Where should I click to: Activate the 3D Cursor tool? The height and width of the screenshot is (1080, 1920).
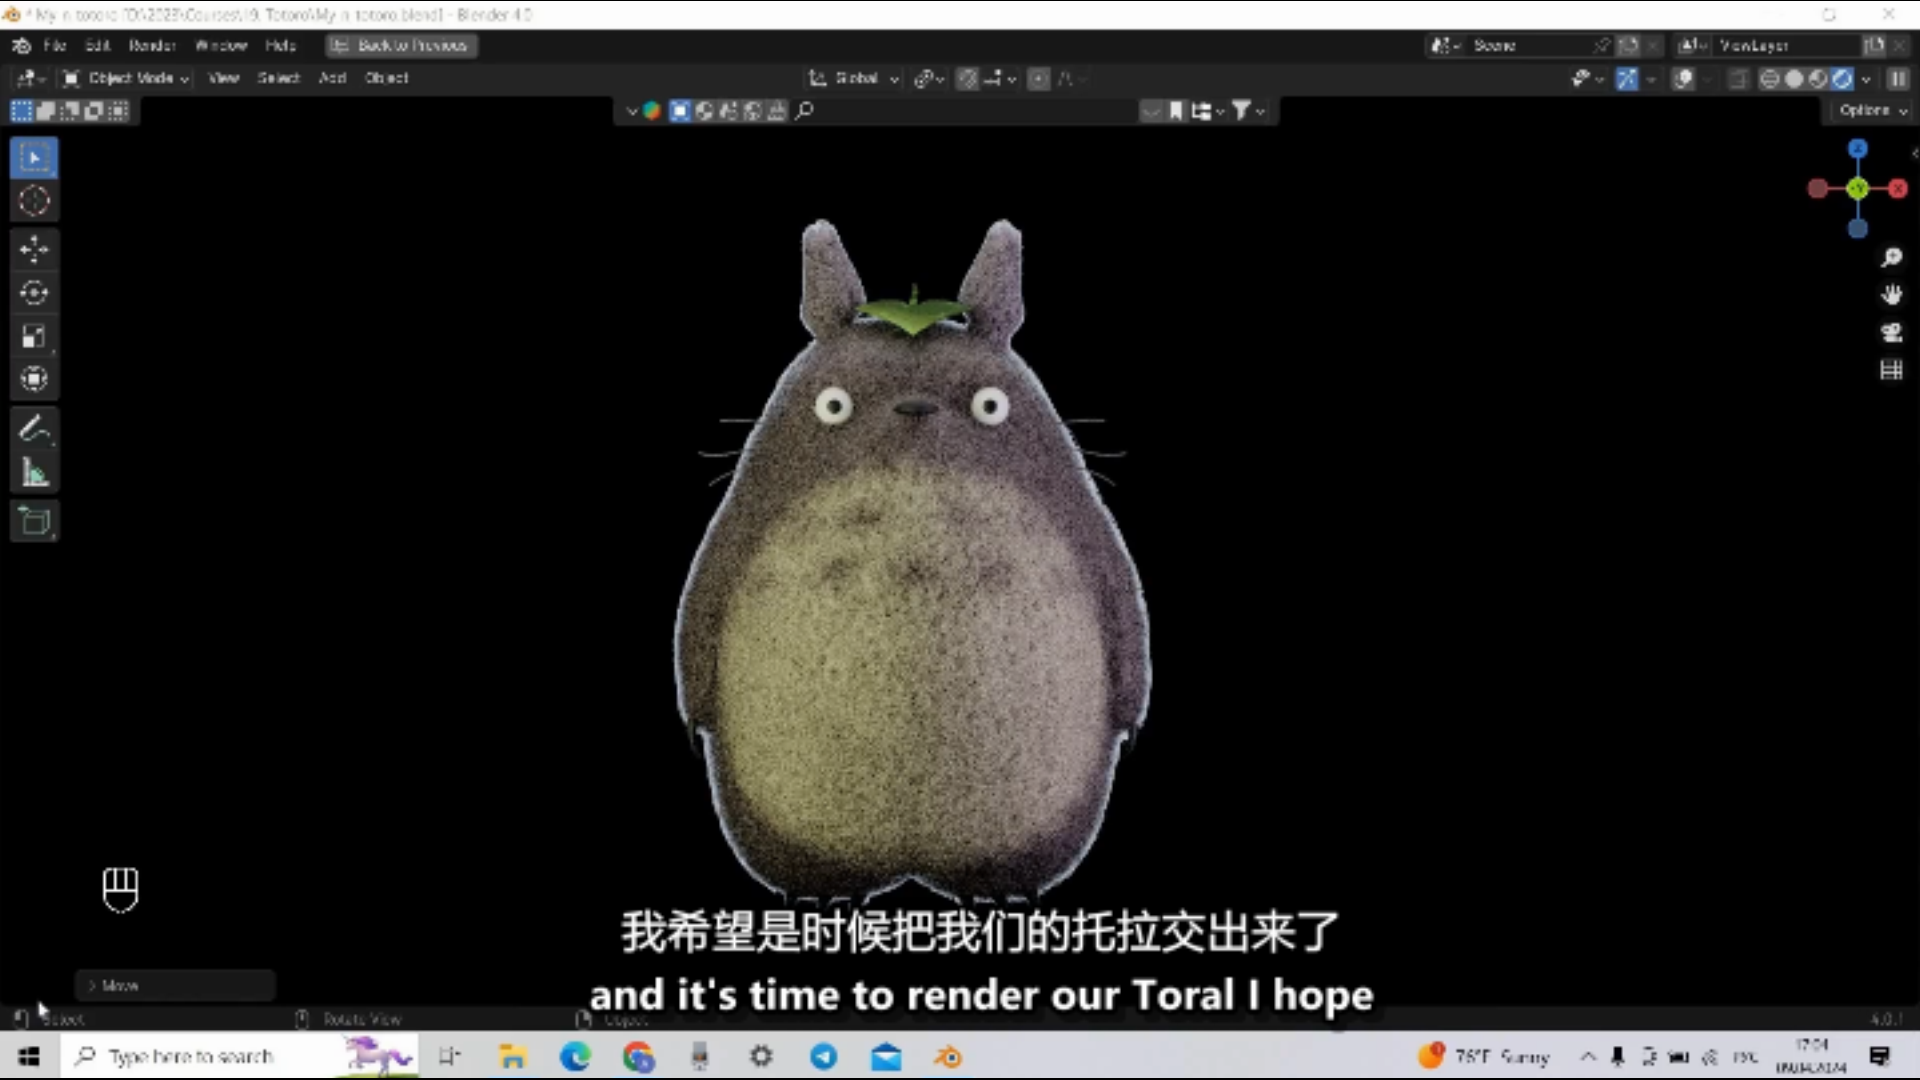(34, 201)
